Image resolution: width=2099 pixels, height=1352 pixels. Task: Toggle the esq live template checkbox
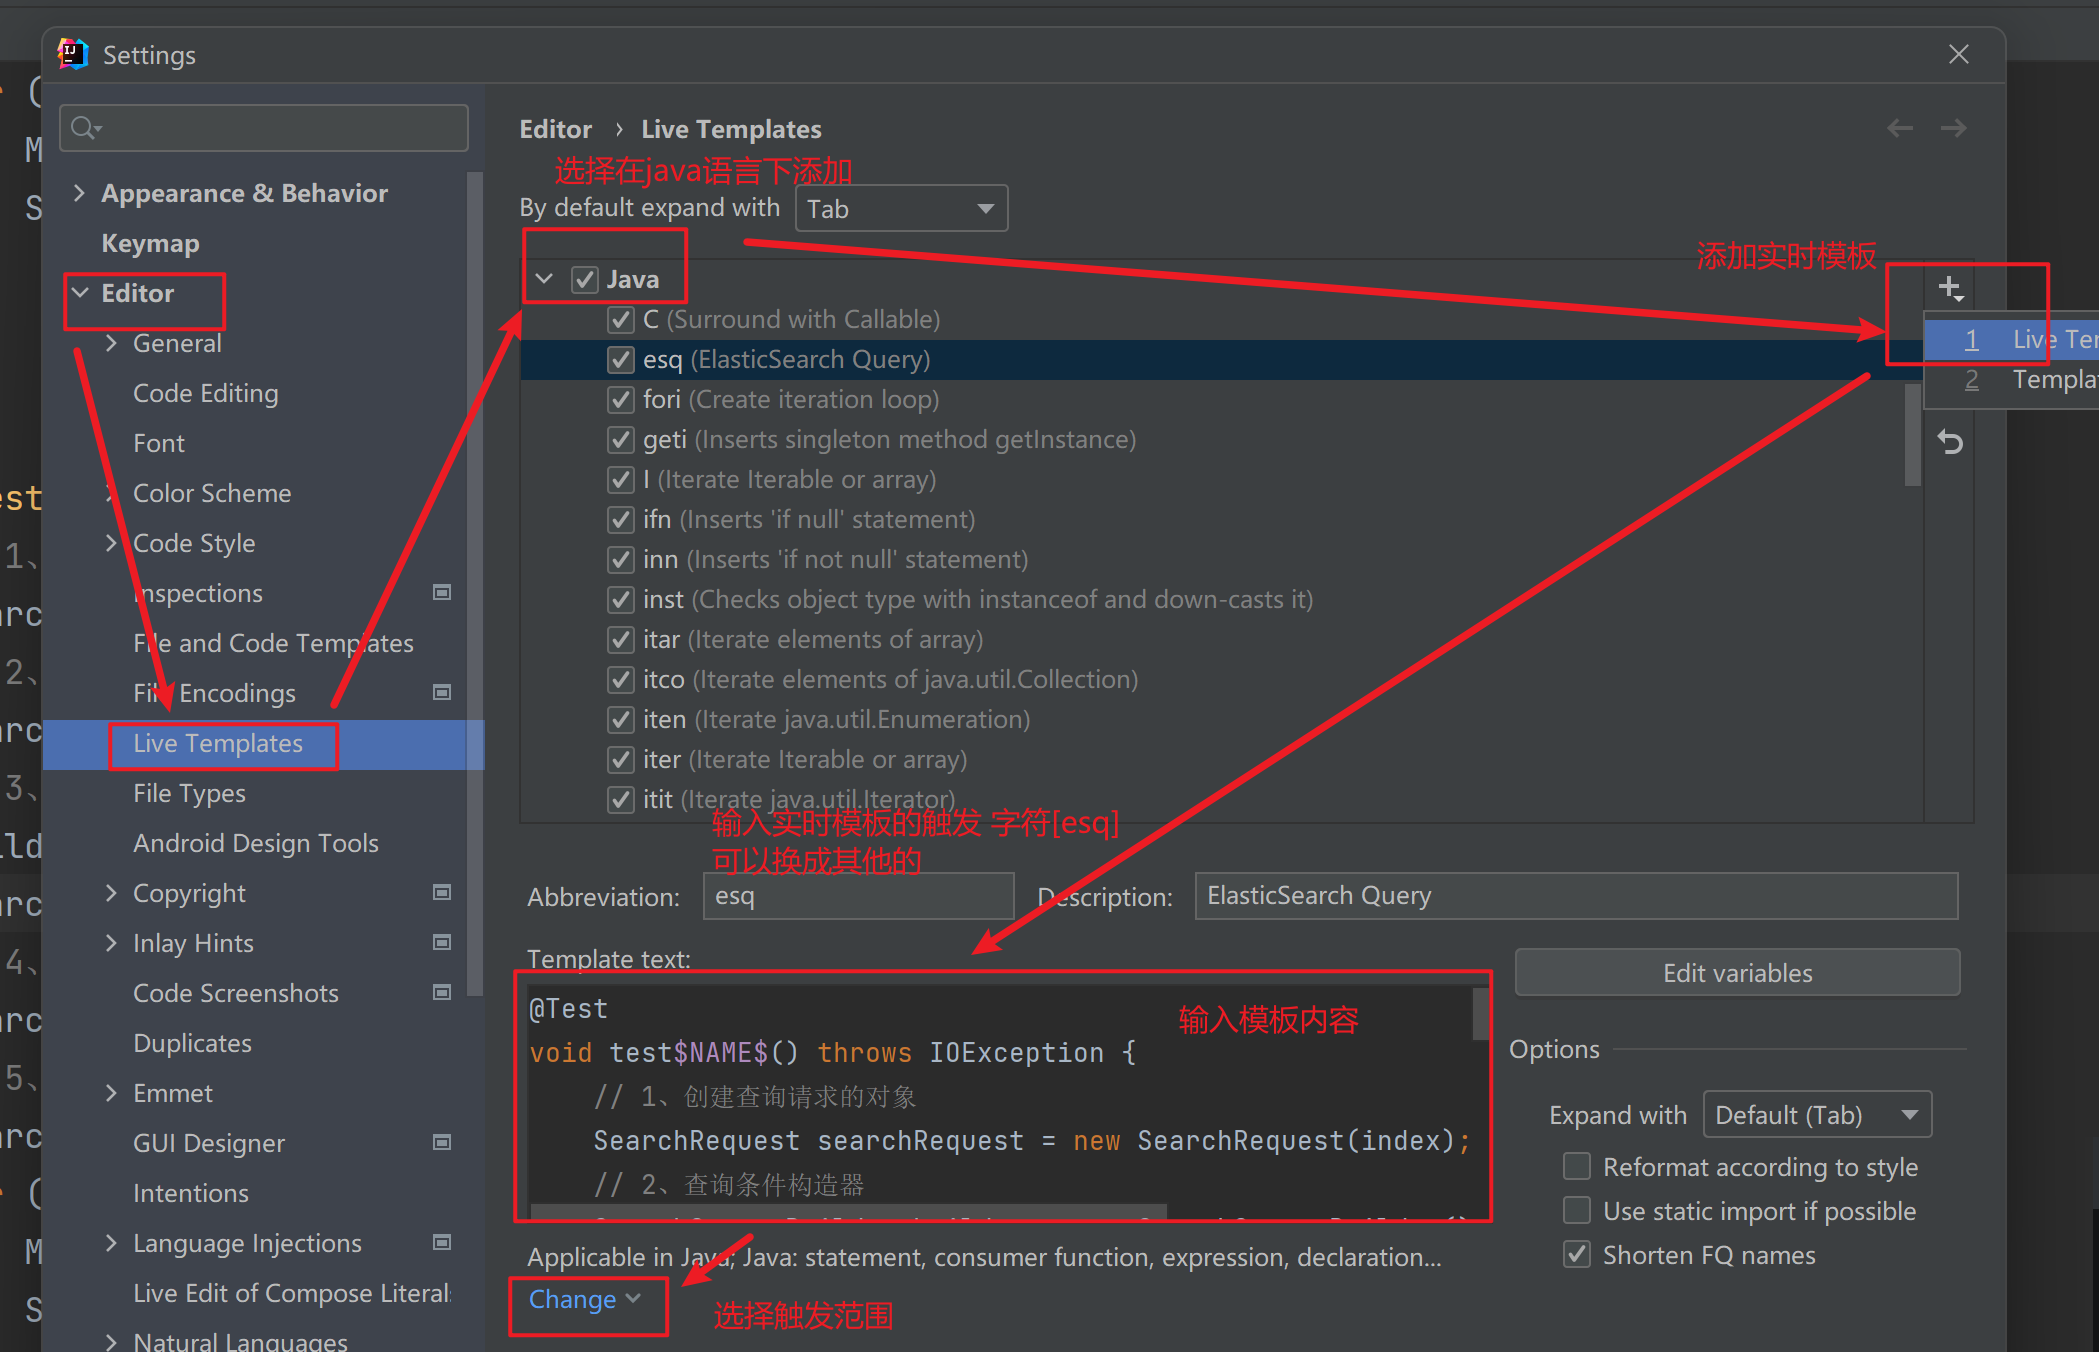tap(618, 361)
